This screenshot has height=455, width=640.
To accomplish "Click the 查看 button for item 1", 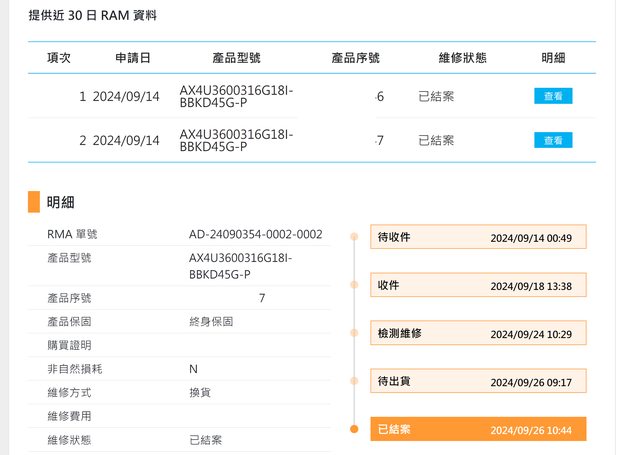I will coord(553,97).
